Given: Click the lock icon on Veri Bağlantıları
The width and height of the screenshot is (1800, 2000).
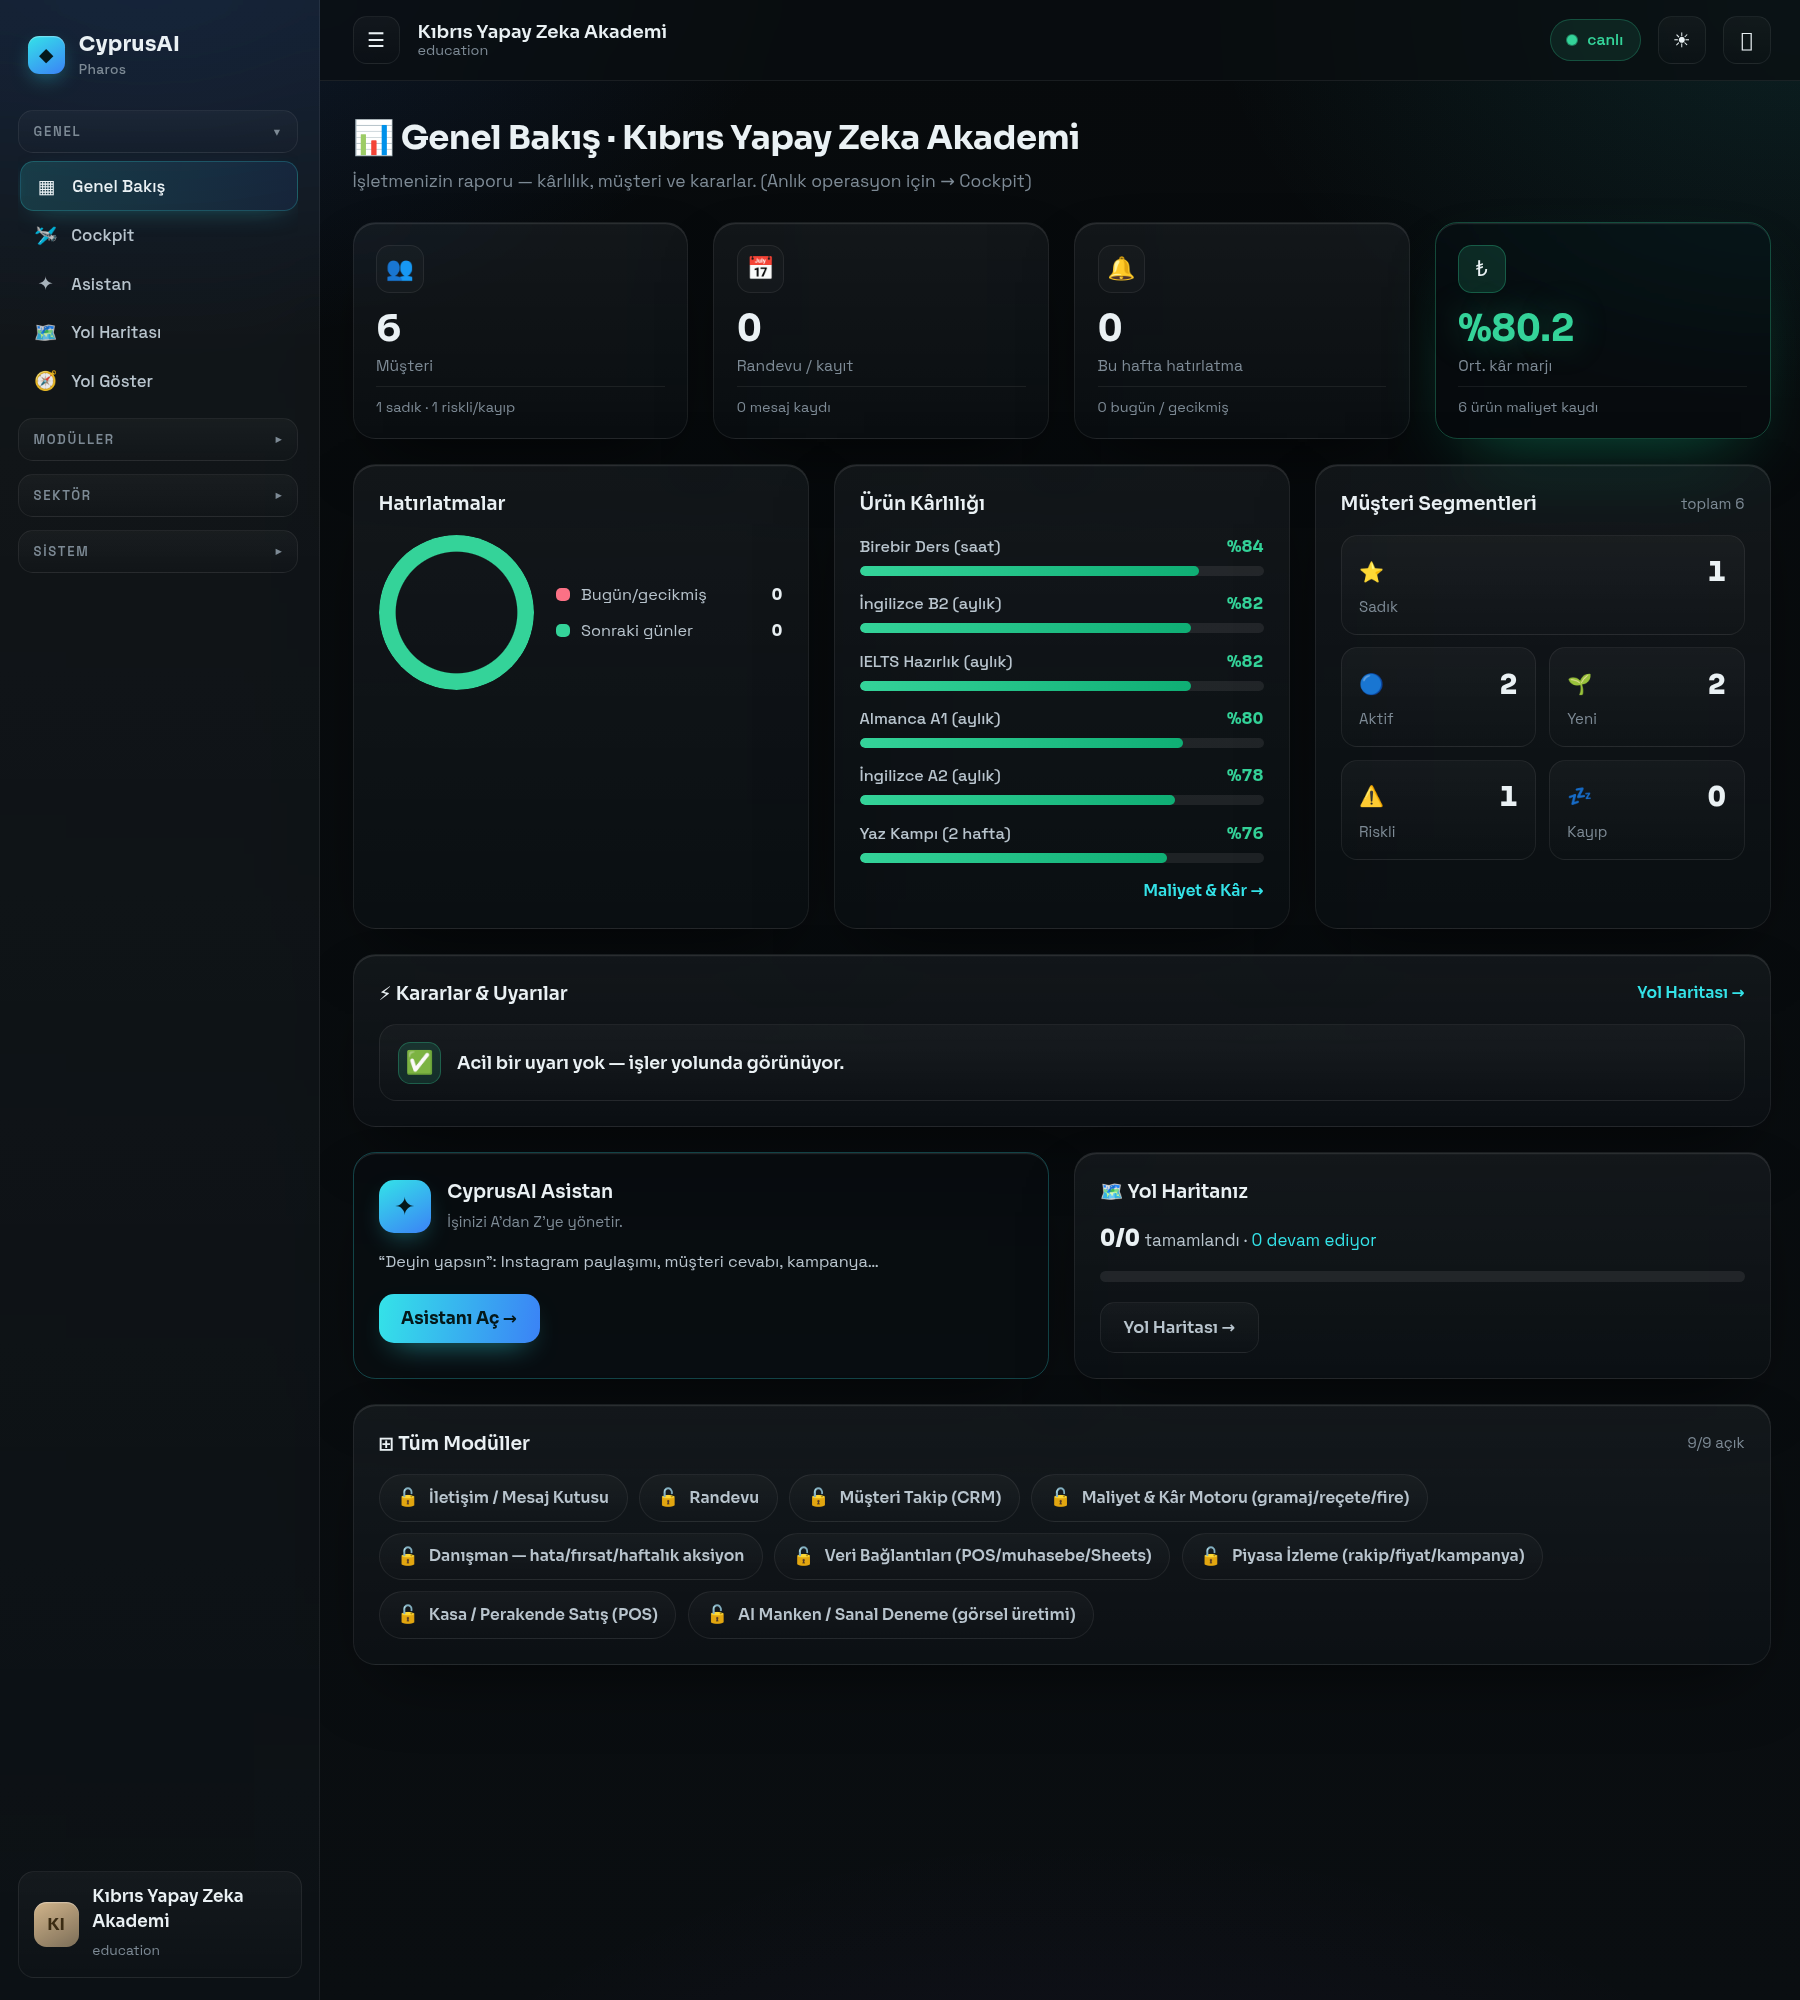Looking at the screenshot, I should click(x=803, y=1555).
